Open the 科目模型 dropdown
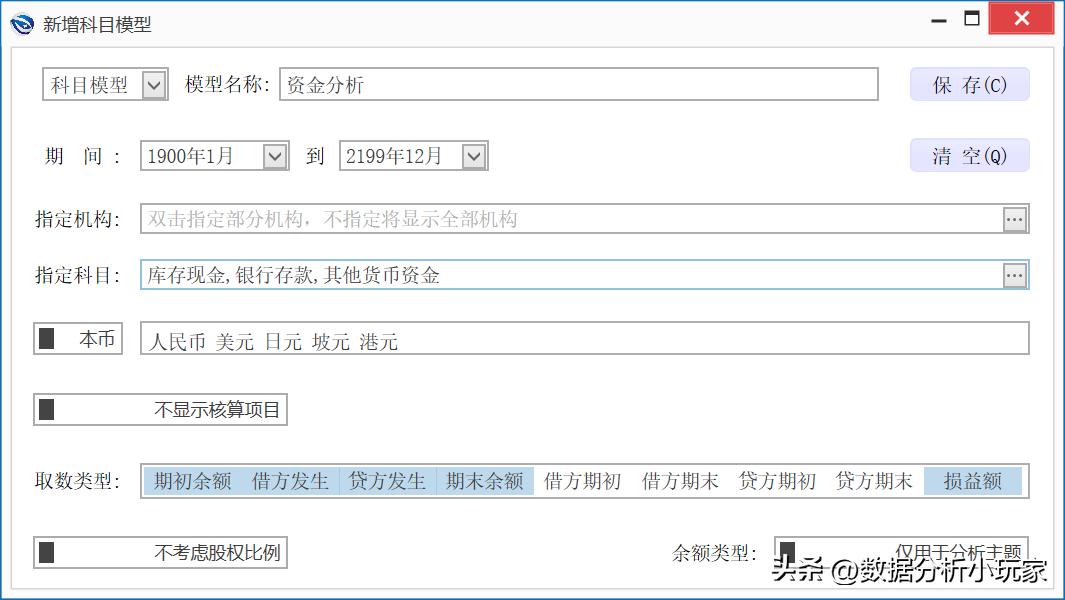 (156, 84)
